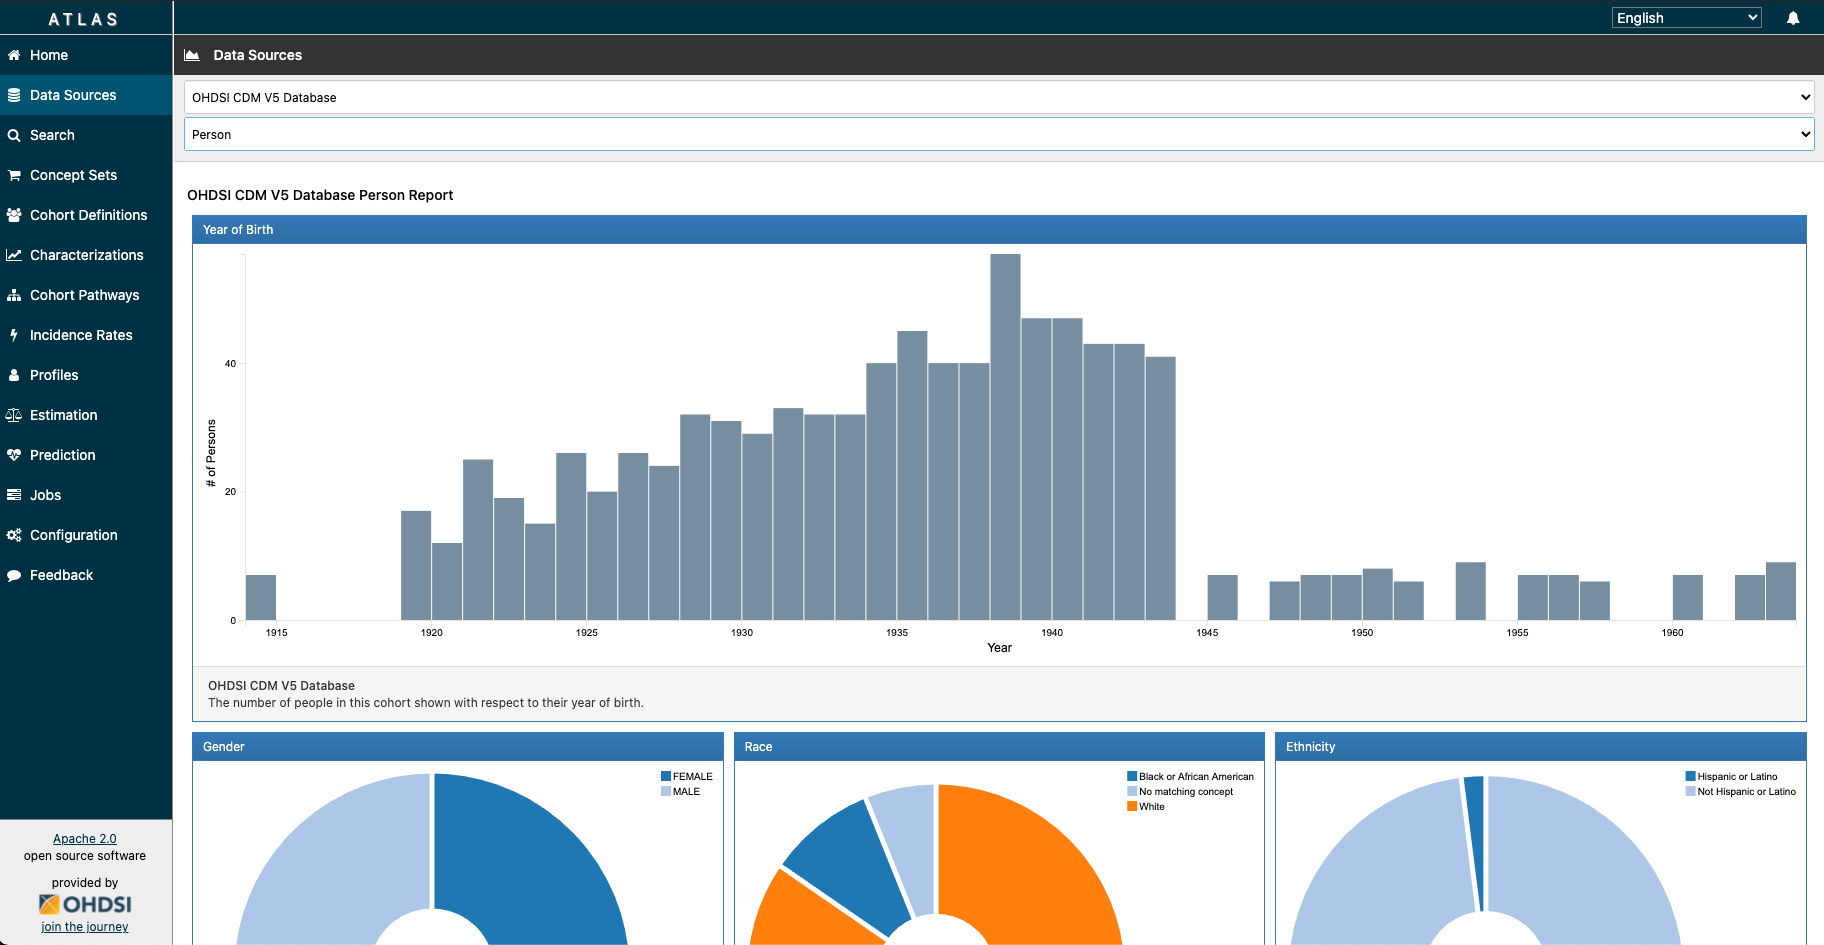
Task: Click the Estimation balance scale icon
Action: point(14,415)
